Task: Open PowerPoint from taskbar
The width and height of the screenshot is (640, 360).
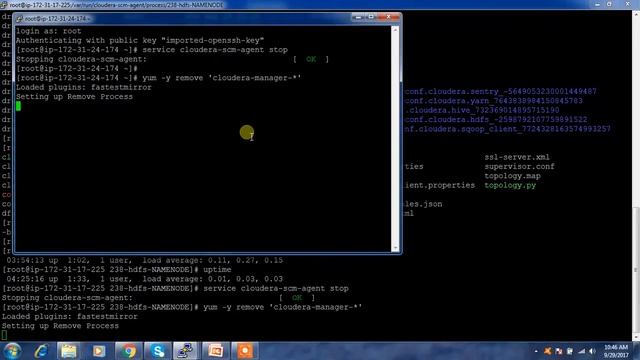Action: coord(216,351)
